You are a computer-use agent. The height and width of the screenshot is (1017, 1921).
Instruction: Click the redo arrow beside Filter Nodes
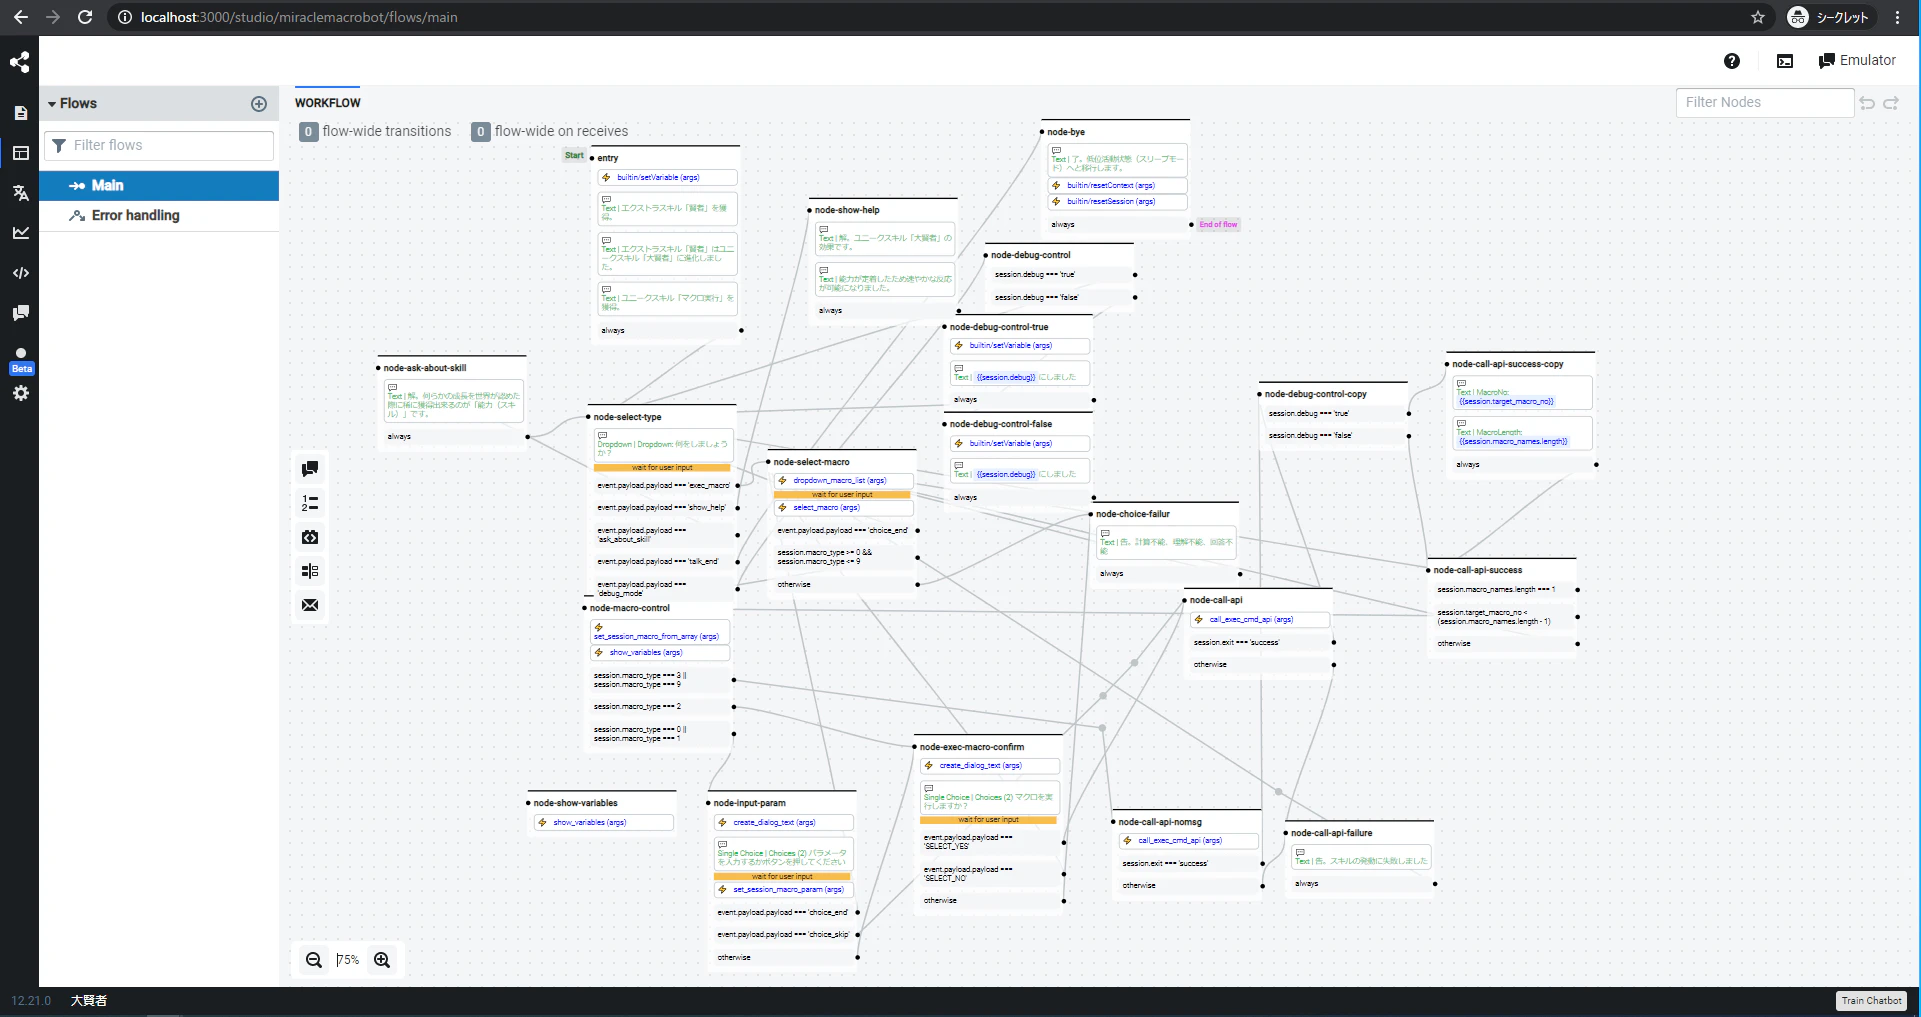(x=1891, y=103)
